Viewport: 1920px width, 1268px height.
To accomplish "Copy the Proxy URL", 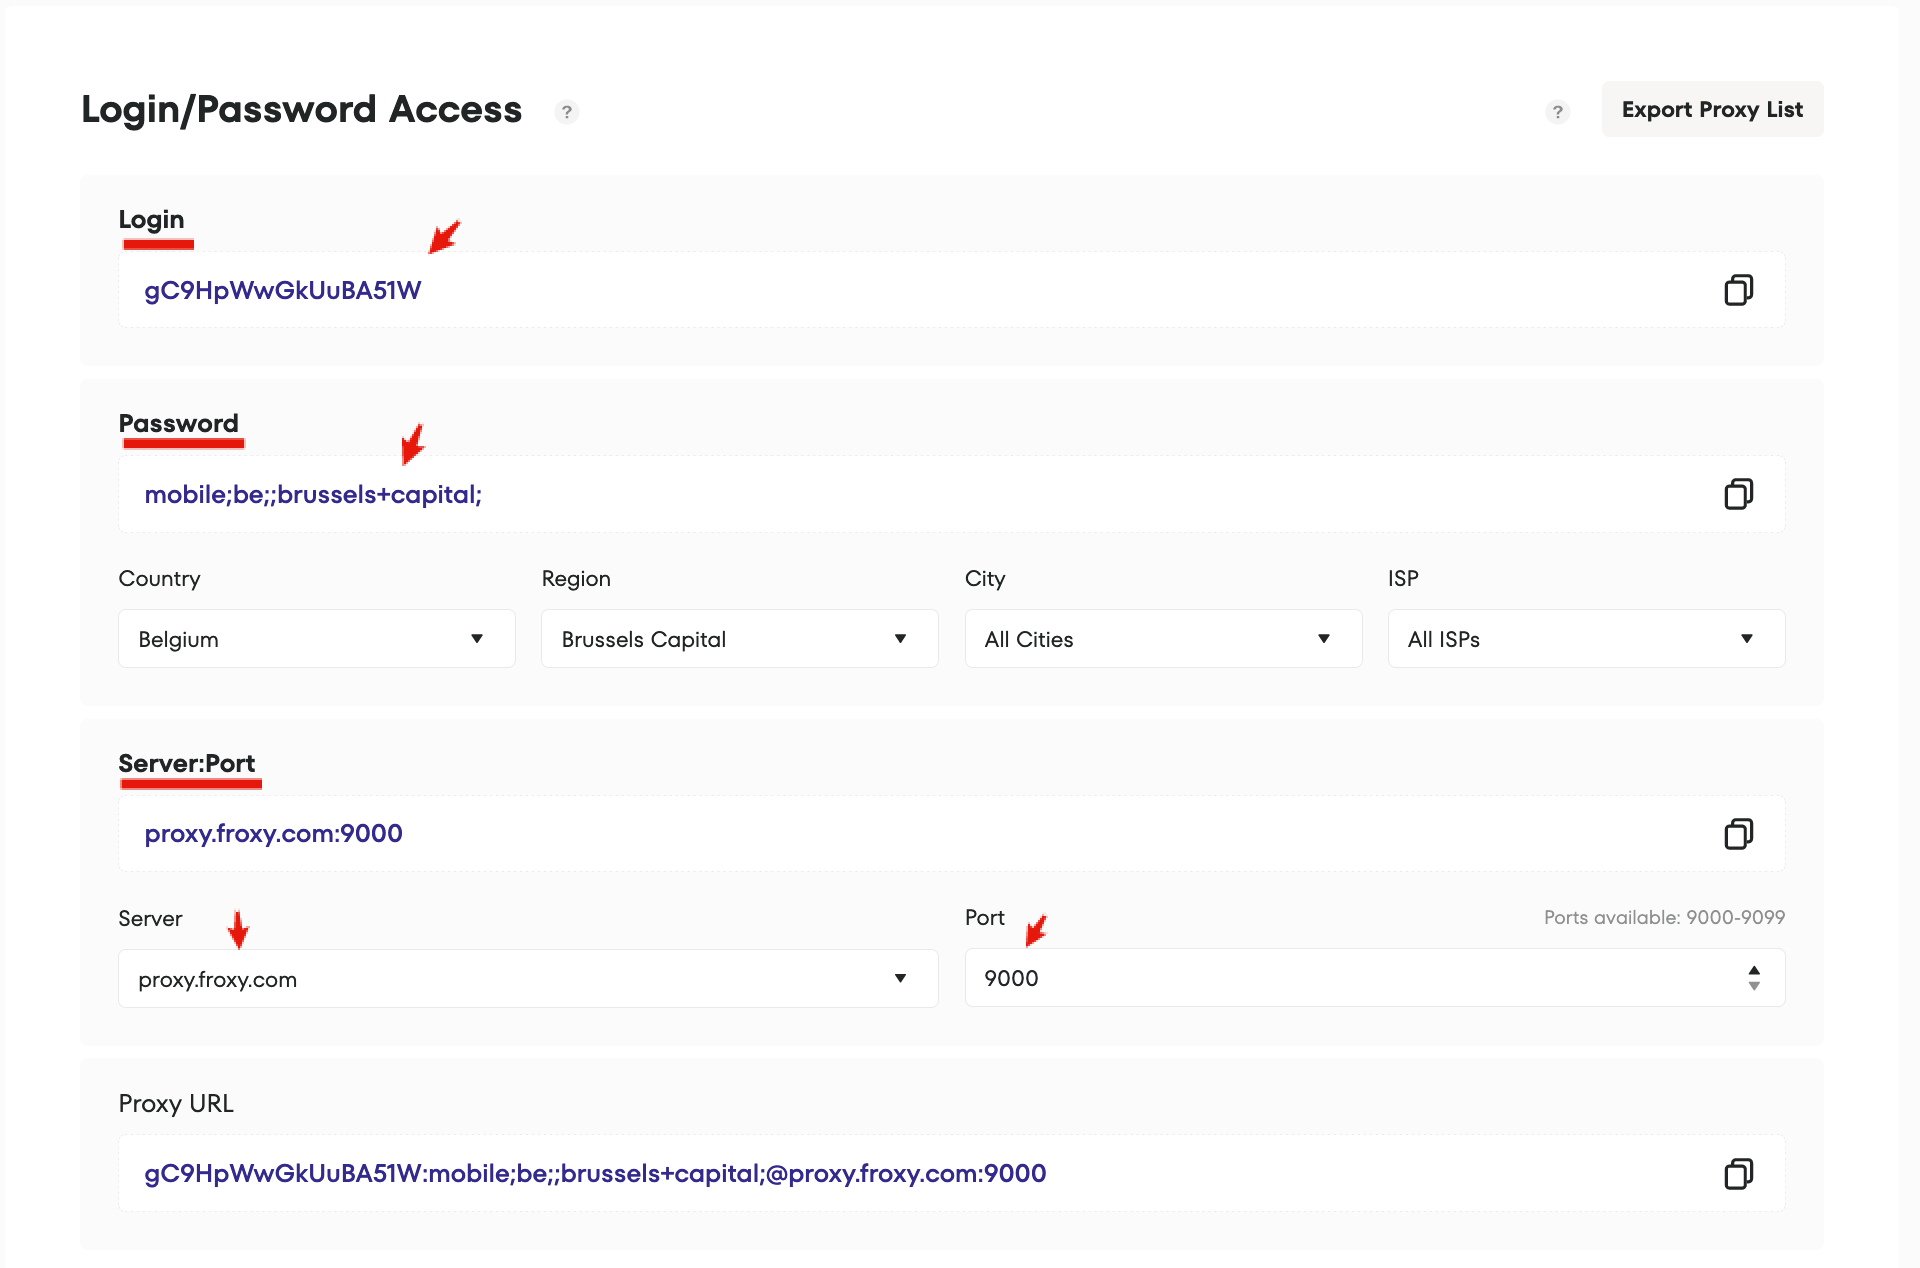I will tap(1739, 1174).
